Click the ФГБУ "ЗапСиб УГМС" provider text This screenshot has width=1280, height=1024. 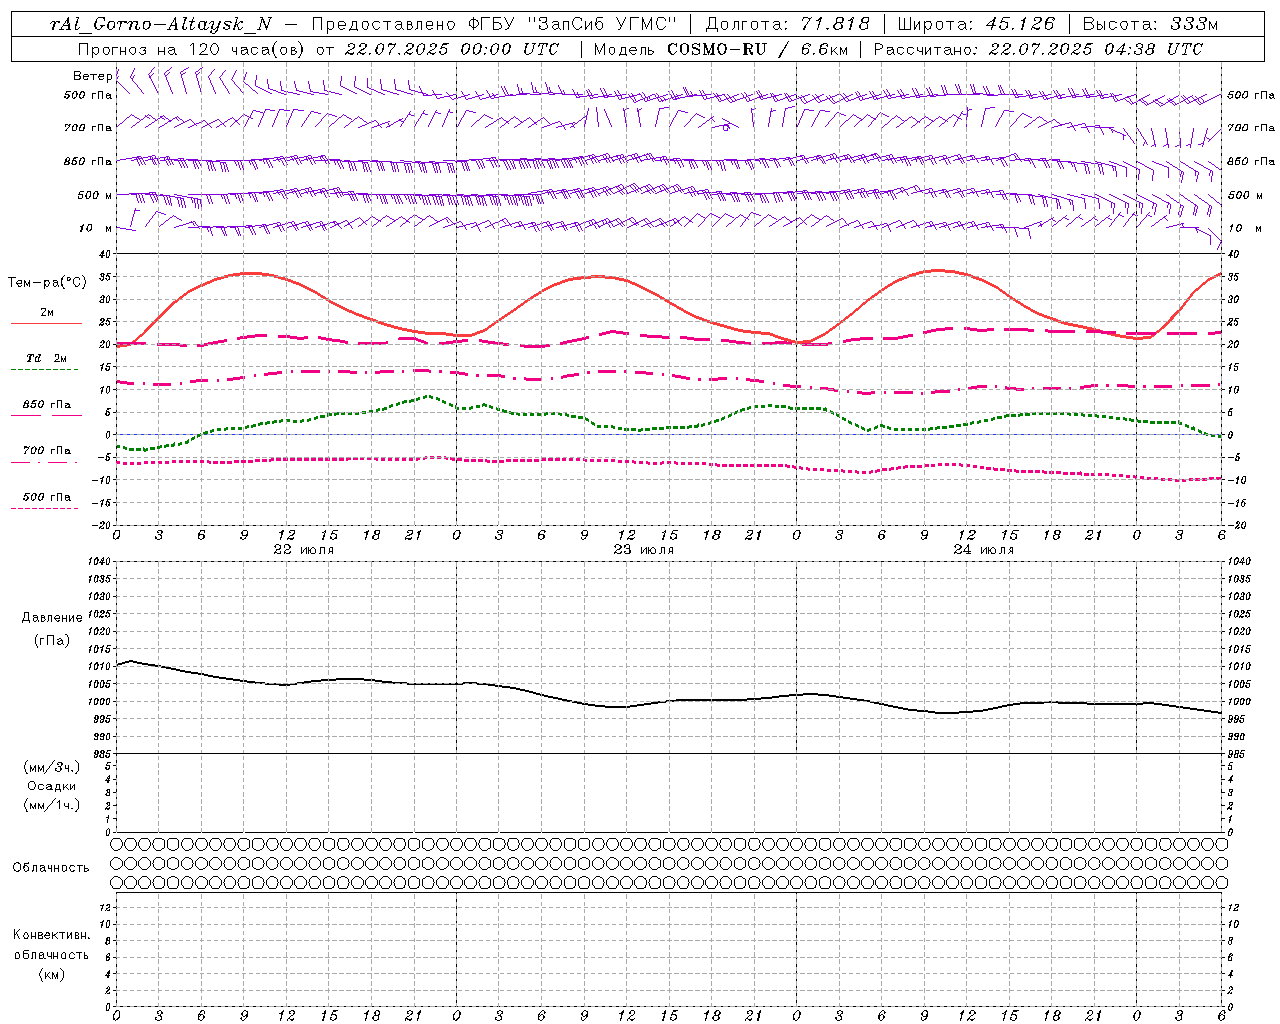tap(574, 25)
